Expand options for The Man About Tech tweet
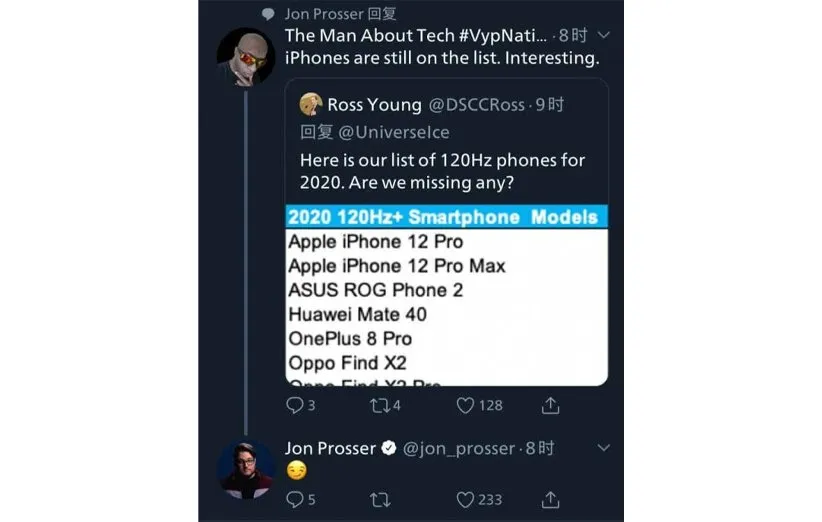The height and width of the screenshot is (522, 822). pos(602,35)
